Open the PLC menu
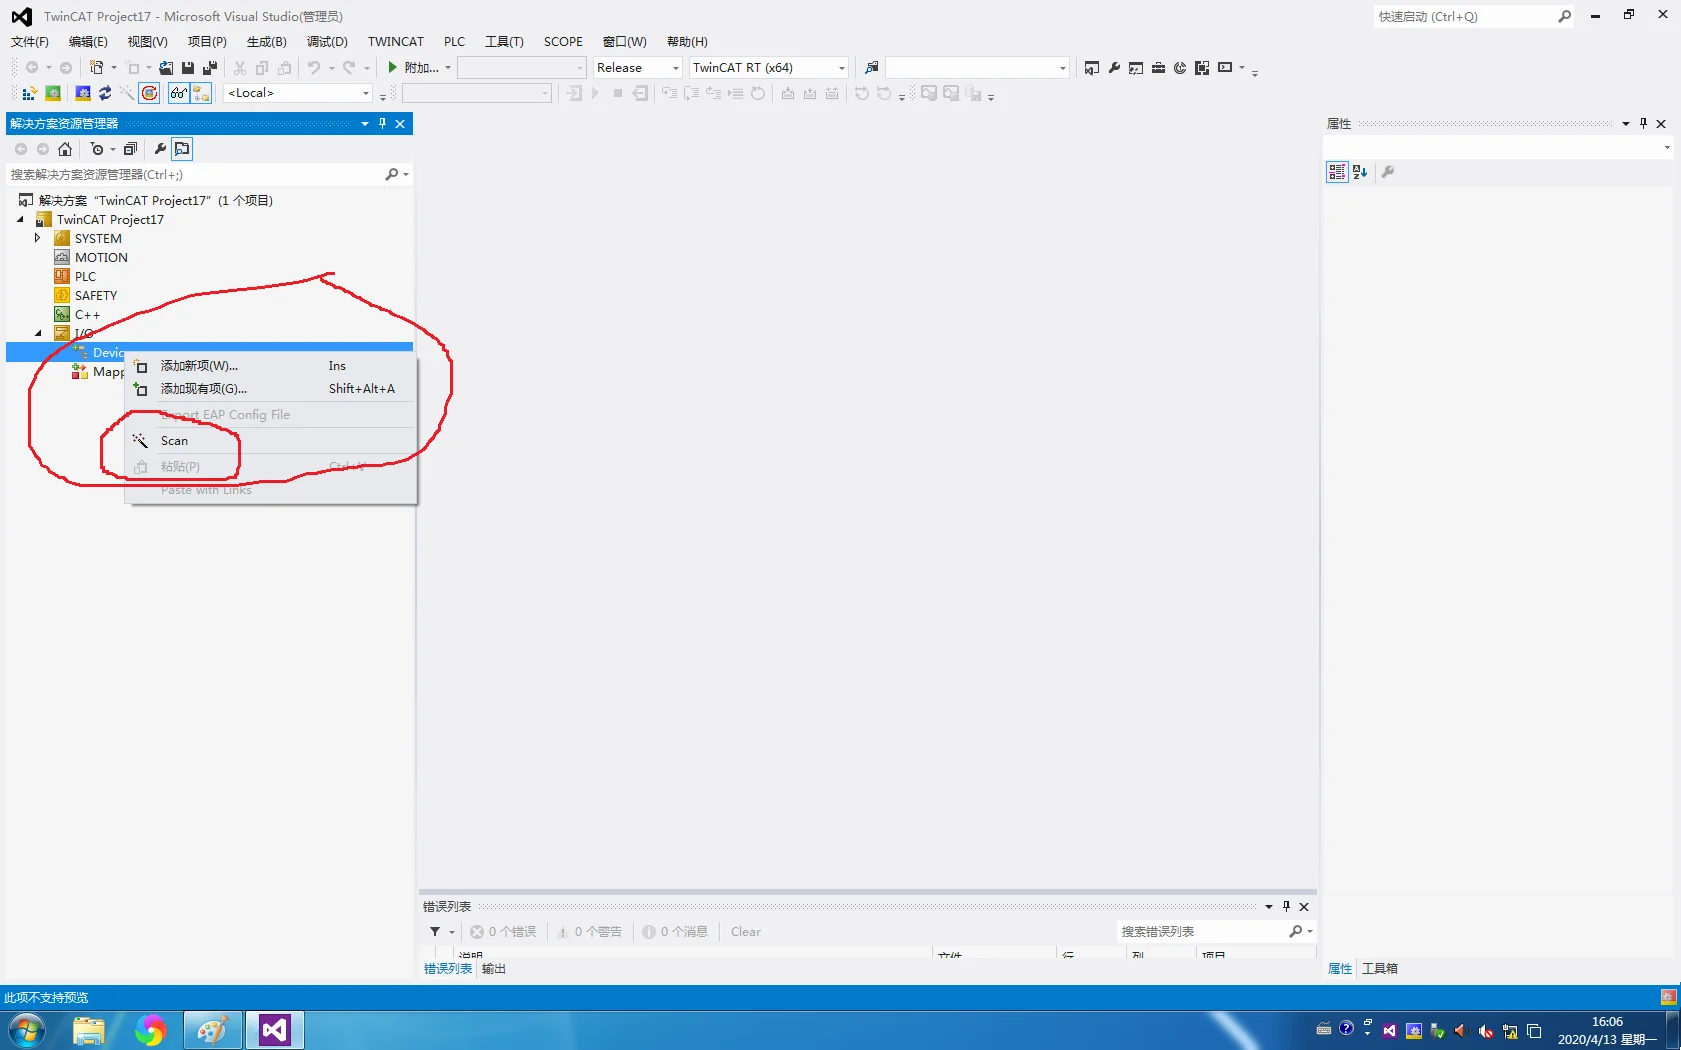Image resolution: width=1681 pixels, height=1050 pixels. (455, 41)
